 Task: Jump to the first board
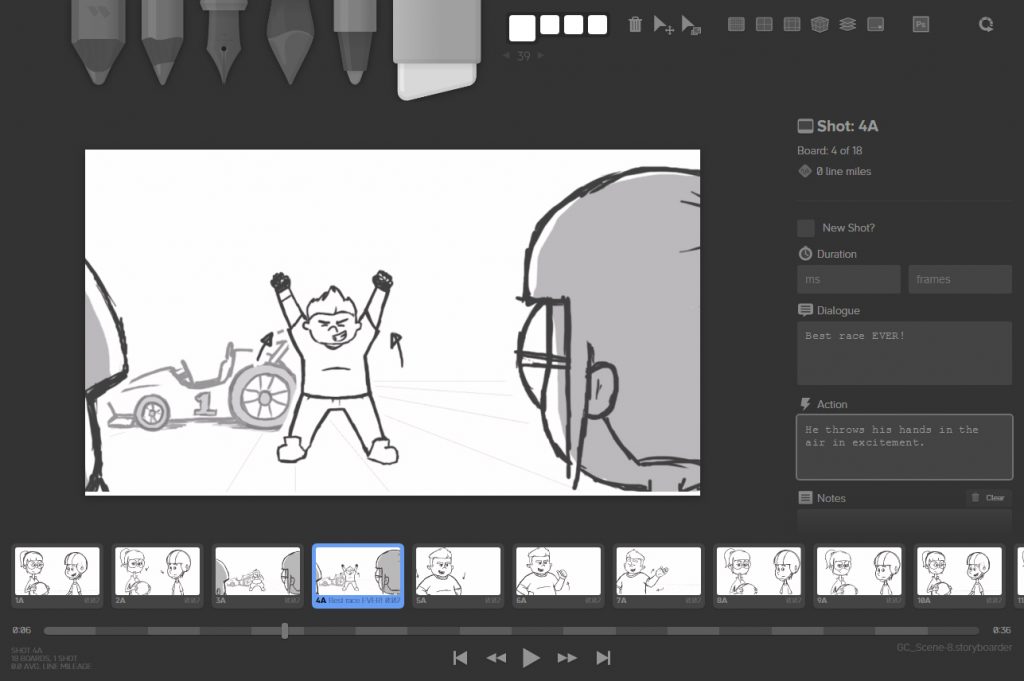[460, 658]
